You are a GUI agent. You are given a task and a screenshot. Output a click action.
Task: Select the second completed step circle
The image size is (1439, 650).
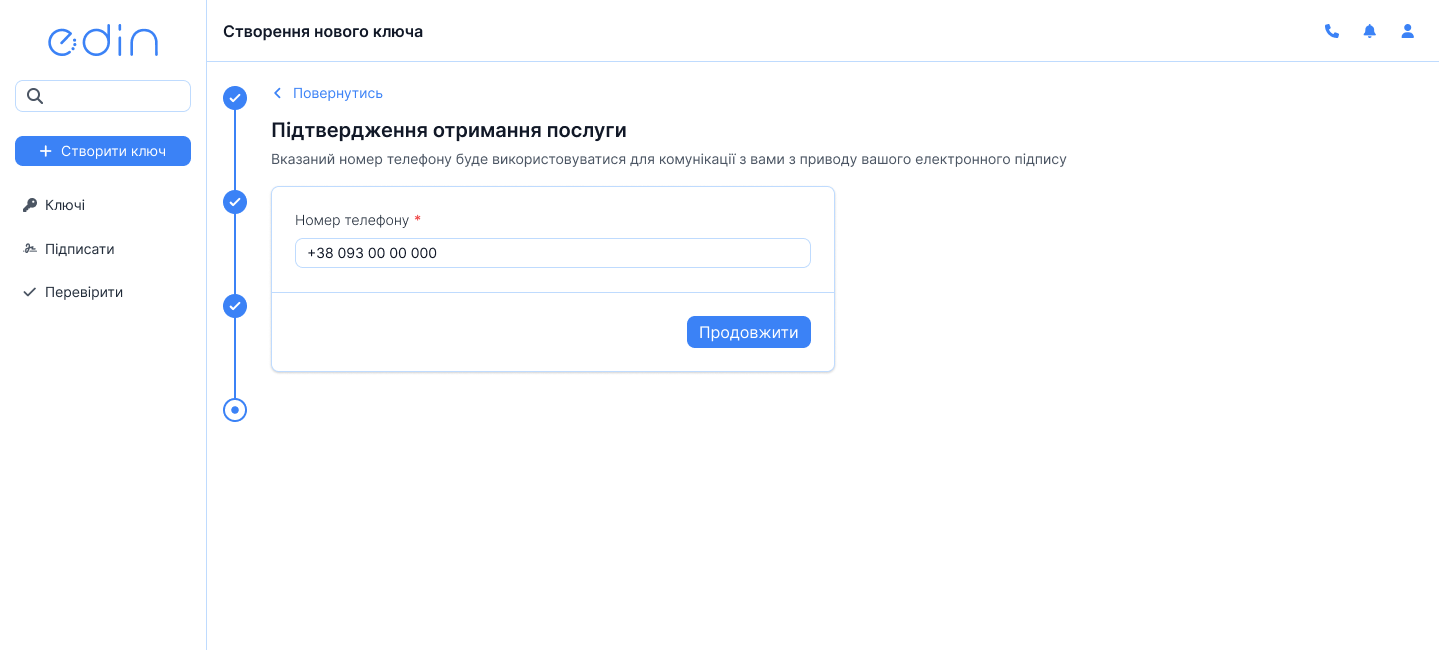(x=235, y=202)
